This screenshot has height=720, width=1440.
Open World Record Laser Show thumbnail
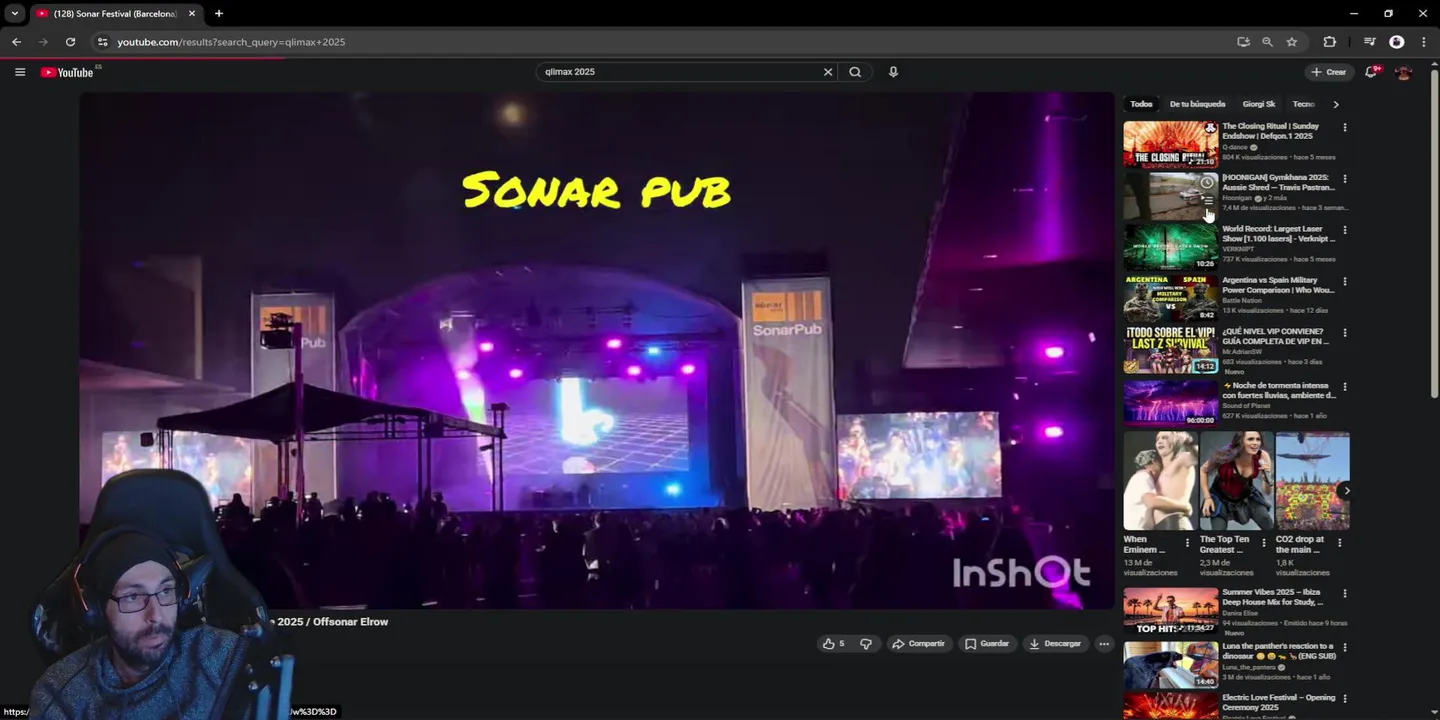pos(1170,248)
